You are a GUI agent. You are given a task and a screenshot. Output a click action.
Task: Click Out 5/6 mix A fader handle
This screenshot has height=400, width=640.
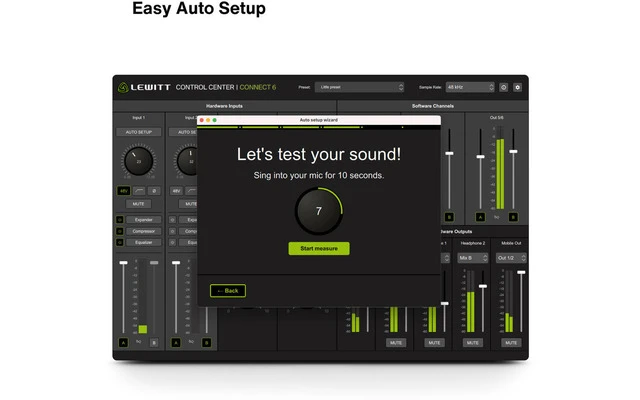pyautogui.click(x=480, y=157)
